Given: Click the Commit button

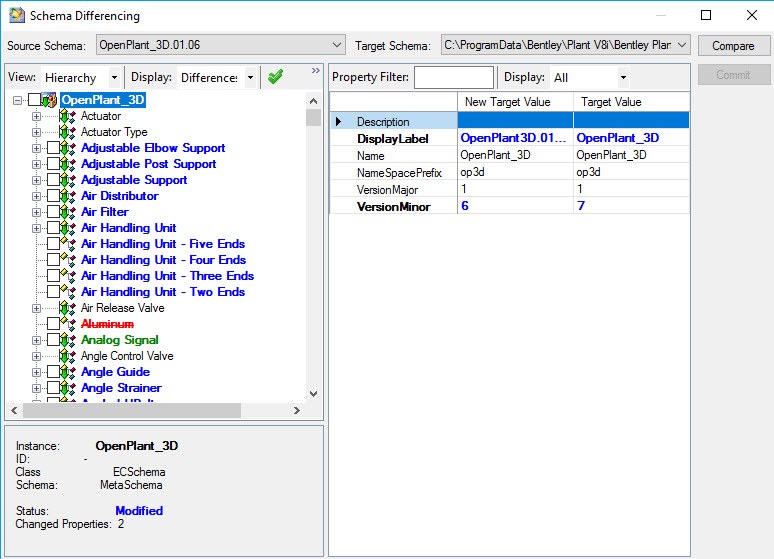Looking at the screenshot, I should point(733,75).
